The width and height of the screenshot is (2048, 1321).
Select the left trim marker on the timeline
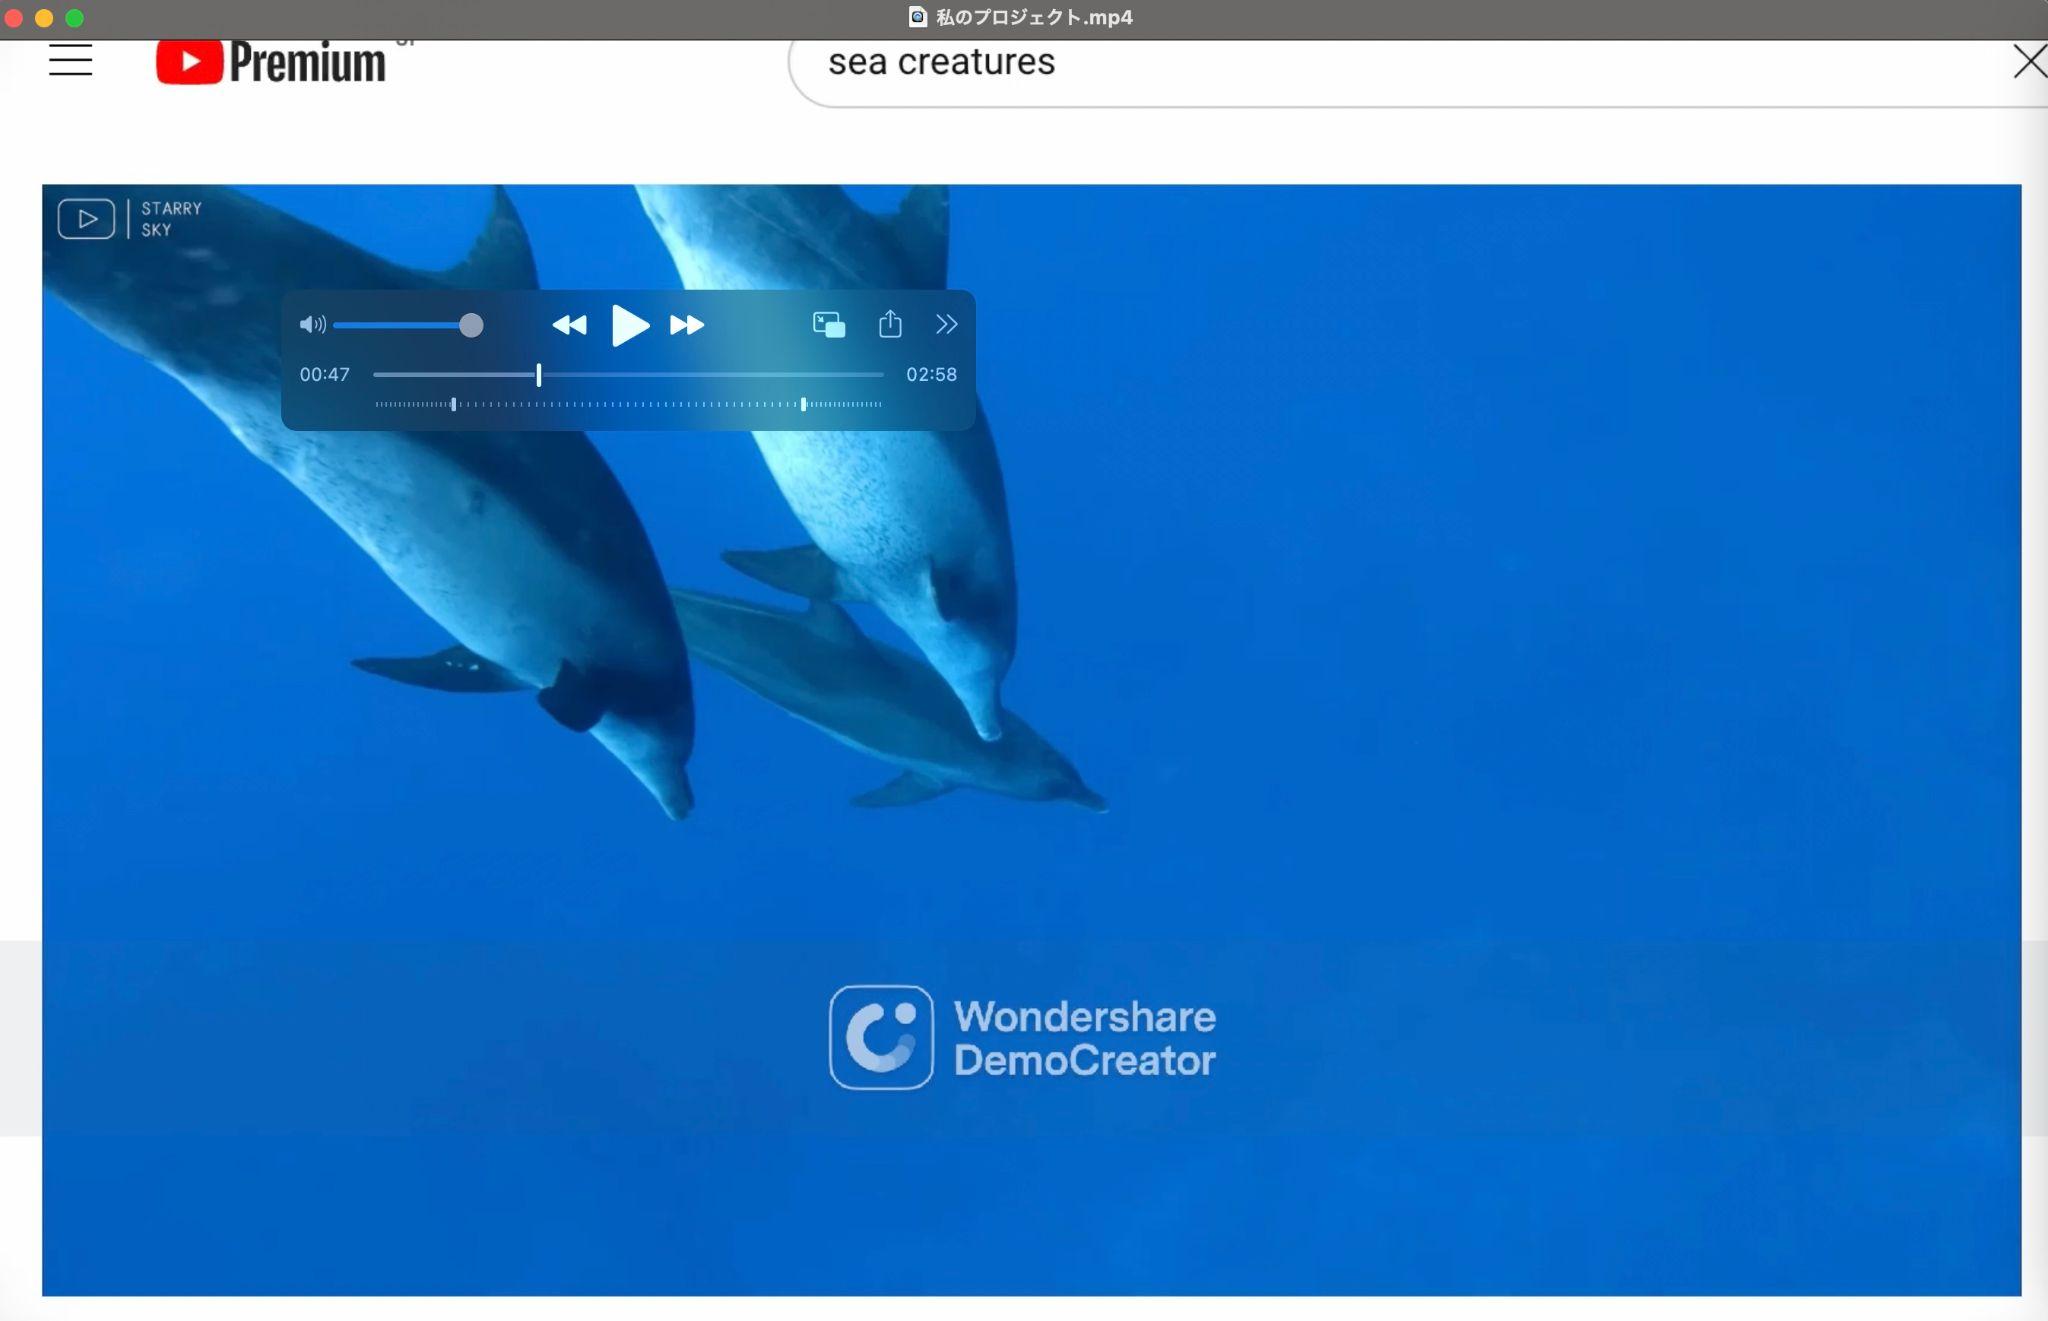pos(454,404)
